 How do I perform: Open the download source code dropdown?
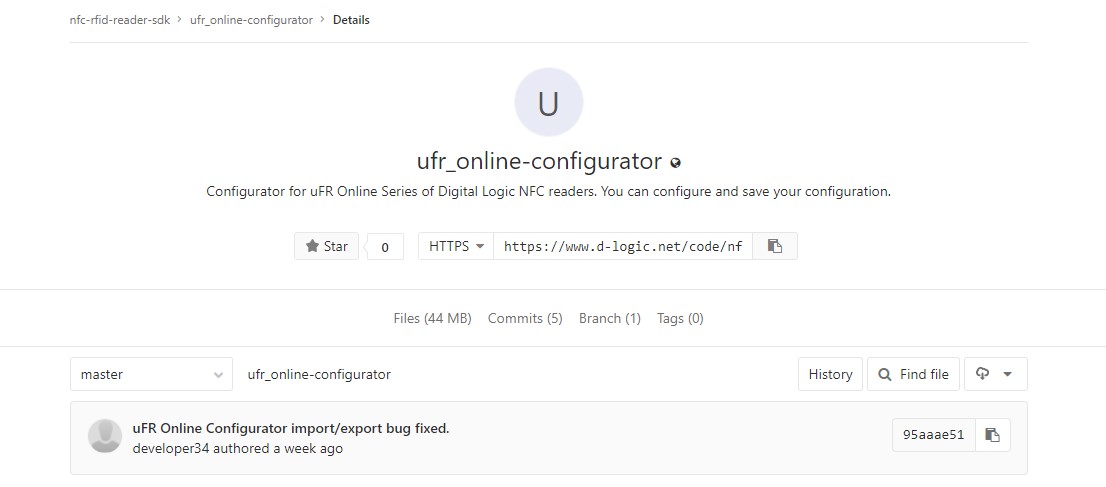click(x=995, y=374)
